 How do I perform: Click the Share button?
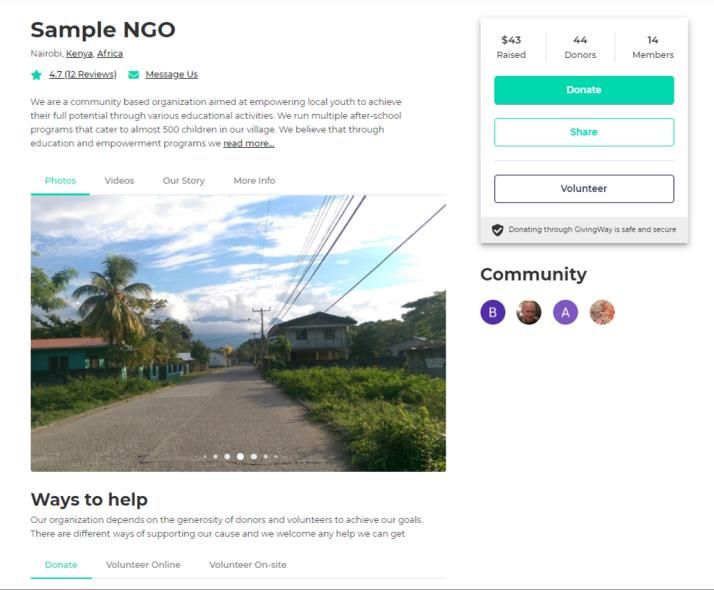point(584,132)
